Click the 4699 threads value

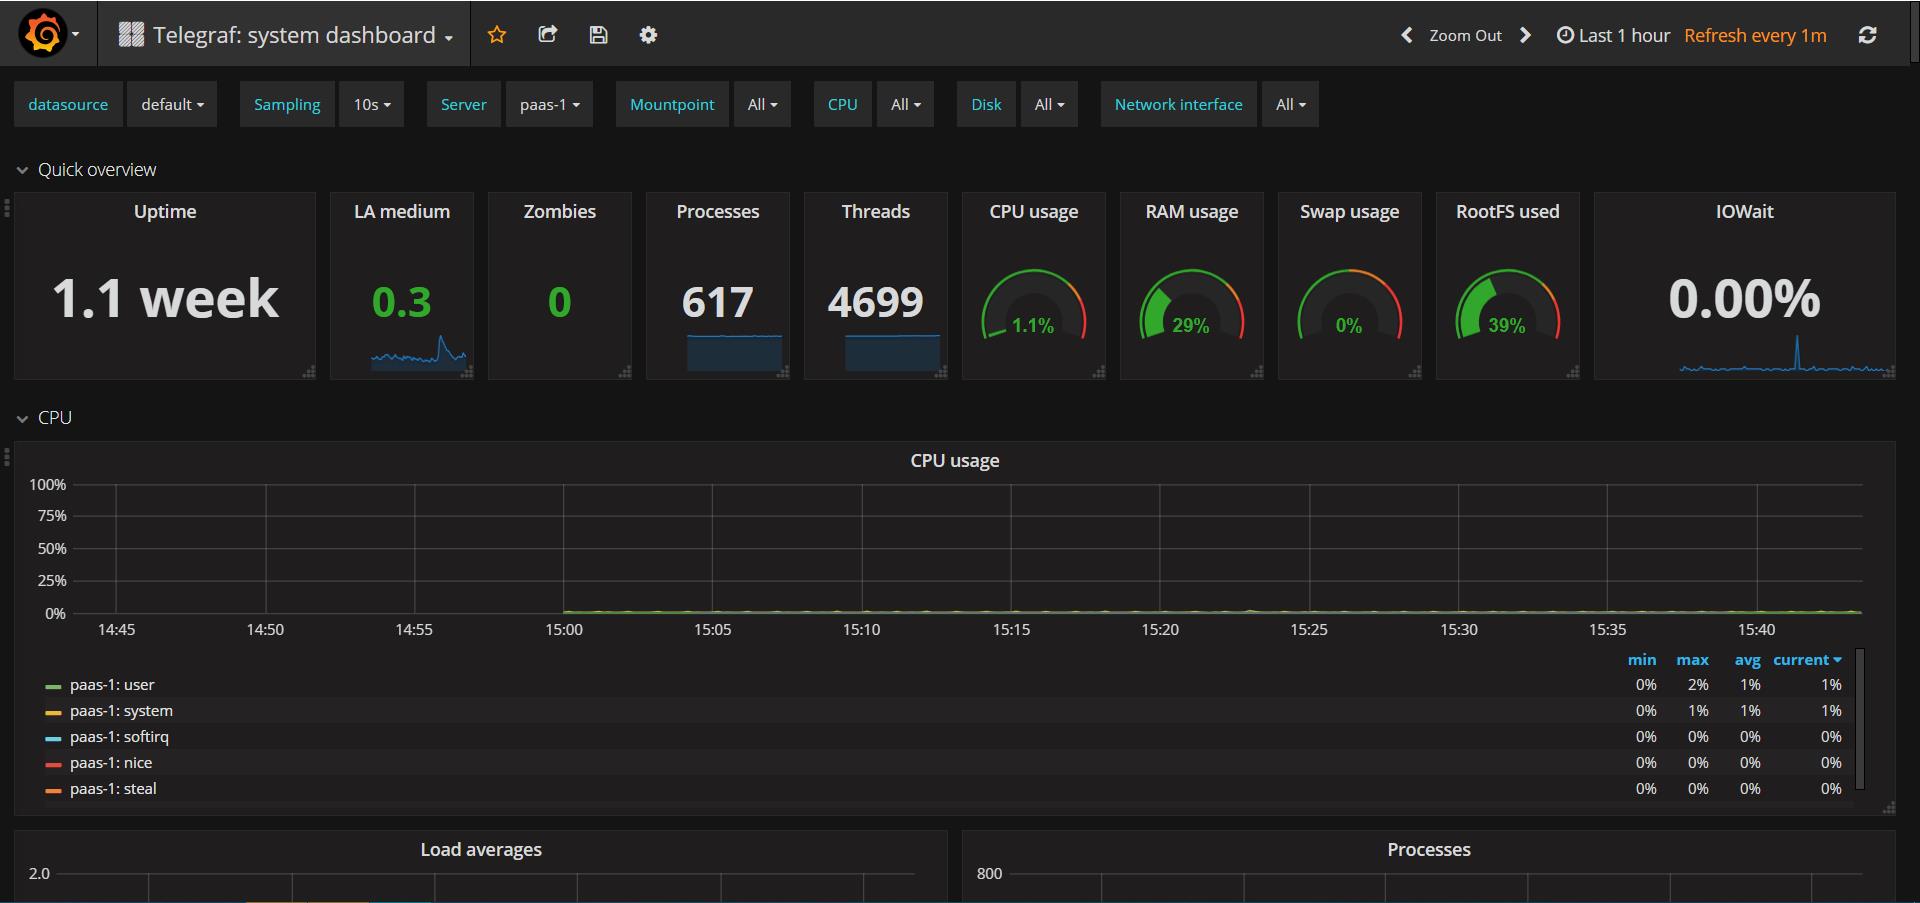click(x=876, y=302)
